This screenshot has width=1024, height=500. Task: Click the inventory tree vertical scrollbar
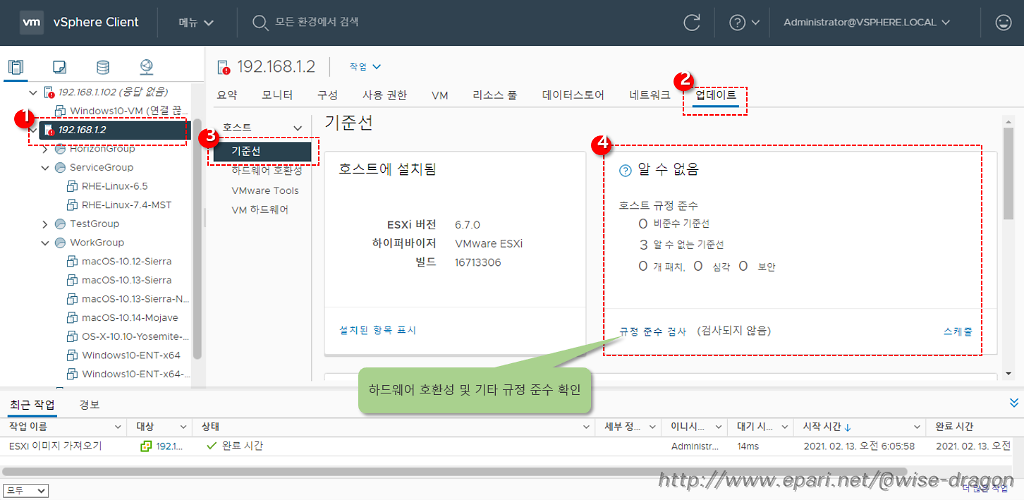pos(197,238)
